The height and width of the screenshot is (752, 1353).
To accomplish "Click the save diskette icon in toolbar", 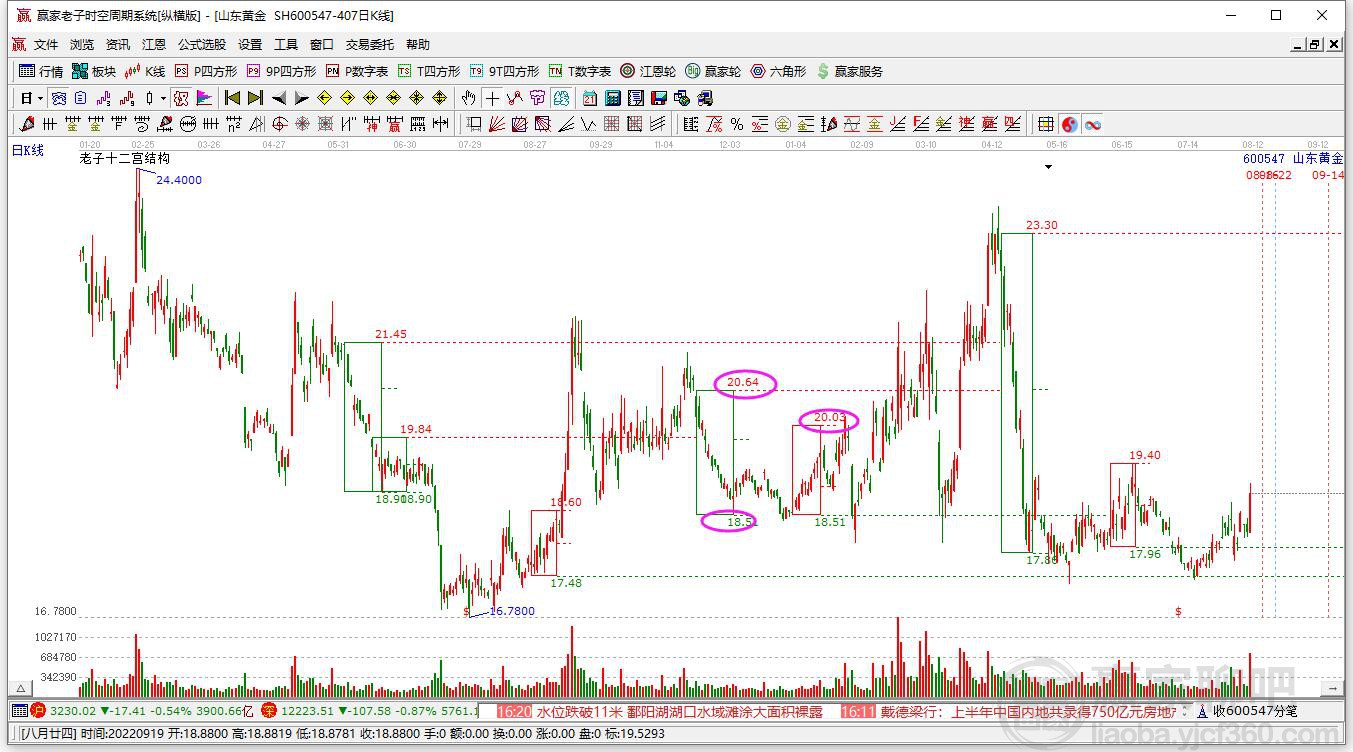I will tap(659, 98).
